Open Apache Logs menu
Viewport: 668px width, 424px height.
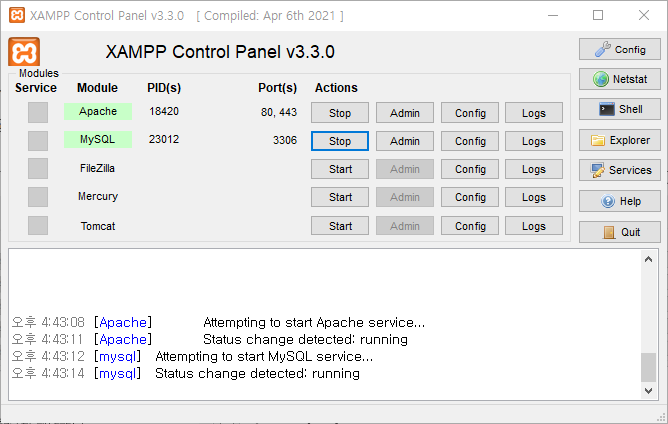(x=534, y=113)
